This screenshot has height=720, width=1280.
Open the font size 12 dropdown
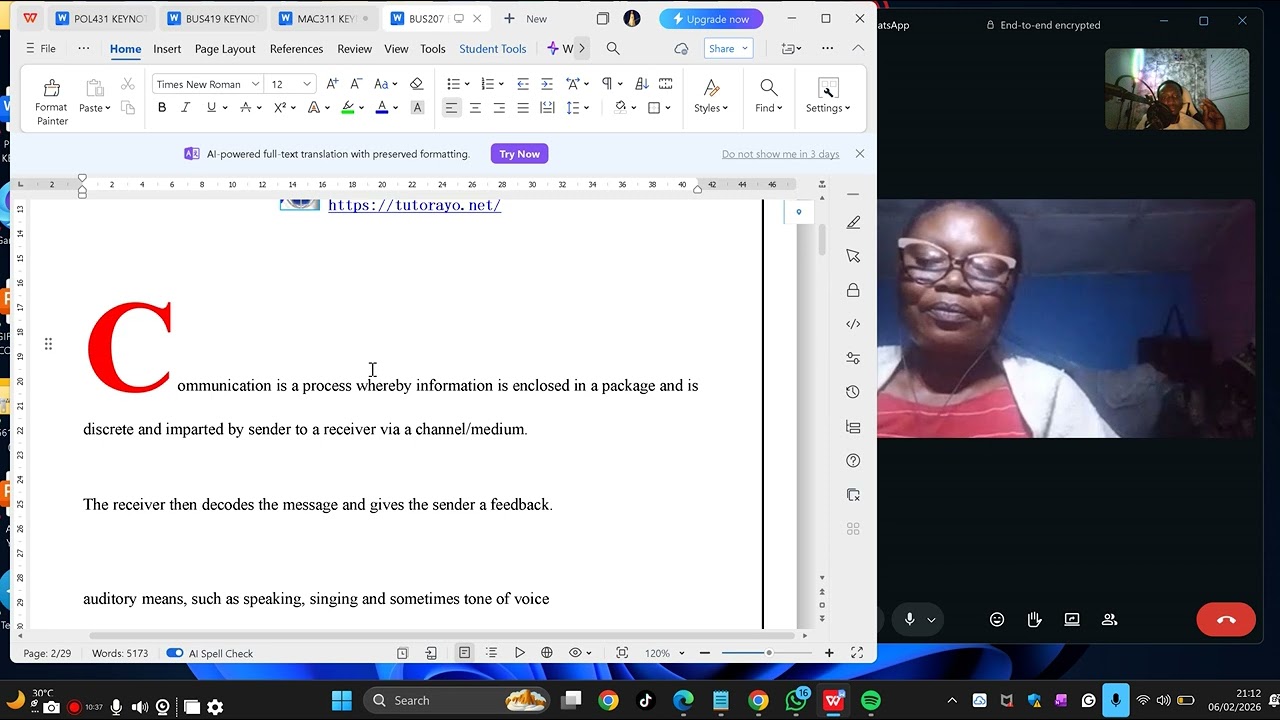click(x=307, y=84)
